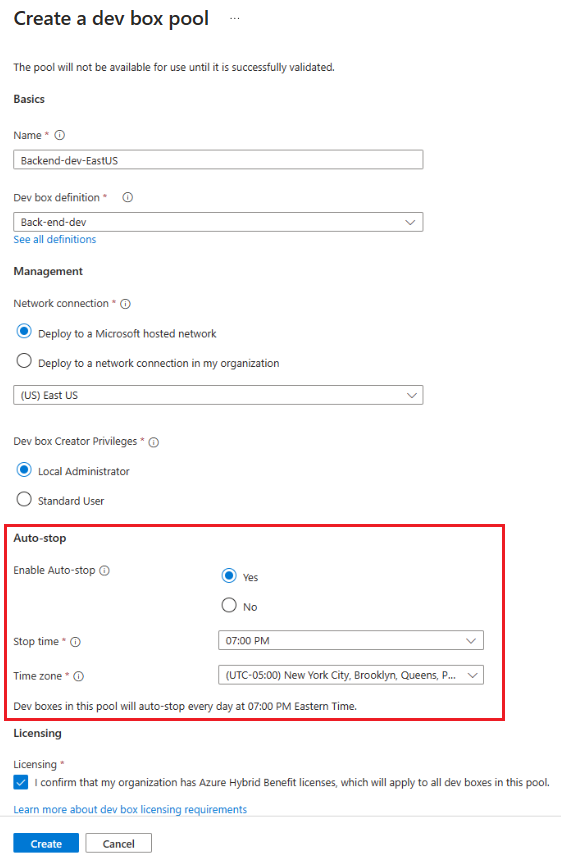The image size is (561, 864).
Task: Click the Enable Auto-stop info icon
Action: click(x=104, y=570)
